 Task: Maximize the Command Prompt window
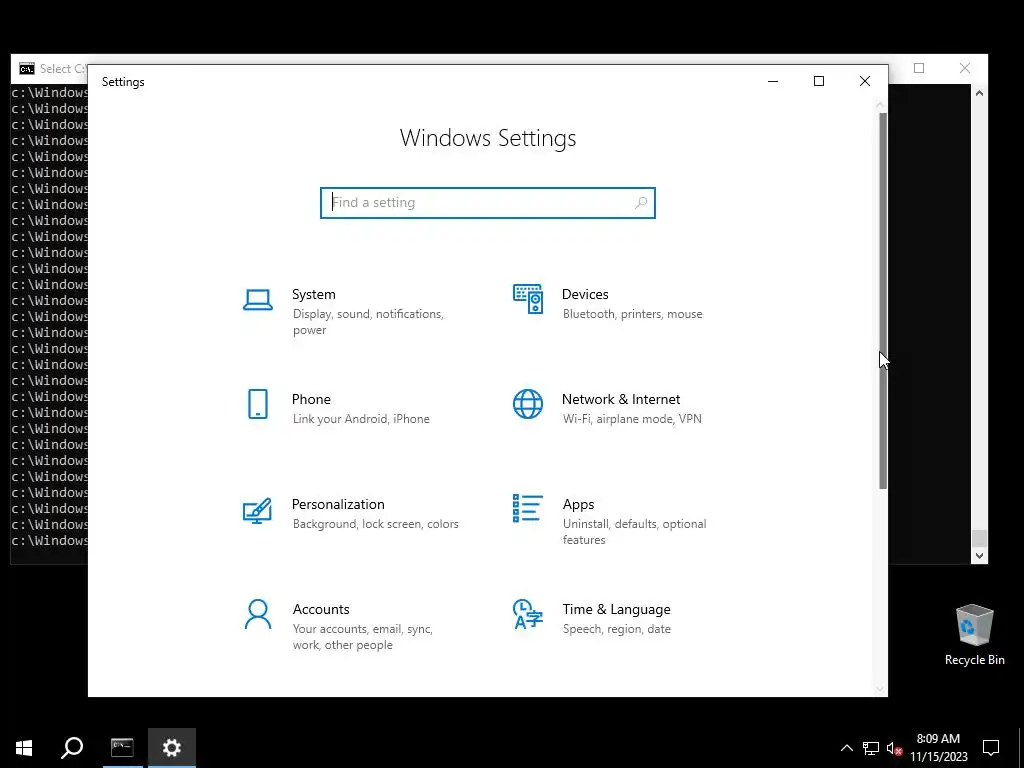pyautogui.click(x=919, y=68)
